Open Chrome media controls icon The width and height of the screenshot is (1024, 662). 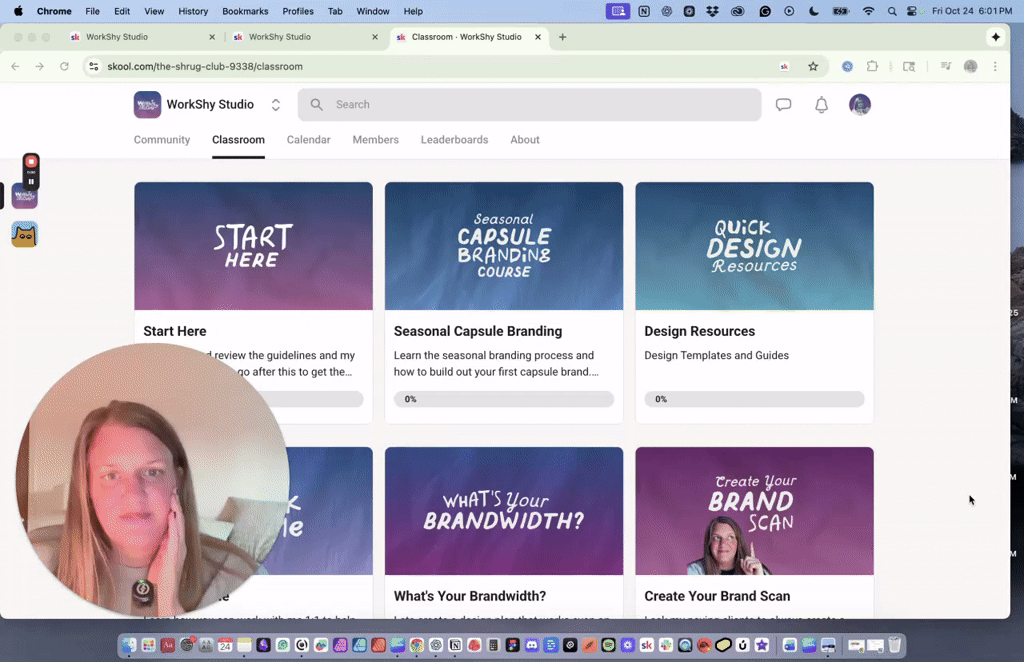[945, 67]
